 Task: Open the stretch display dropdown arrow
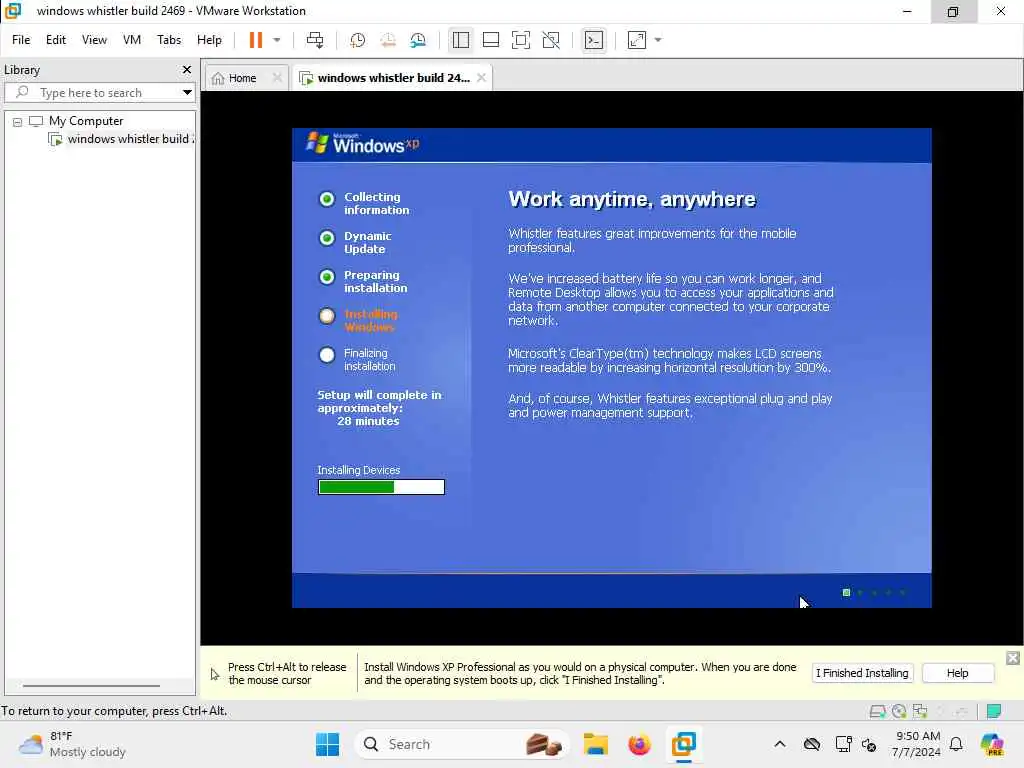pos(658,40)
